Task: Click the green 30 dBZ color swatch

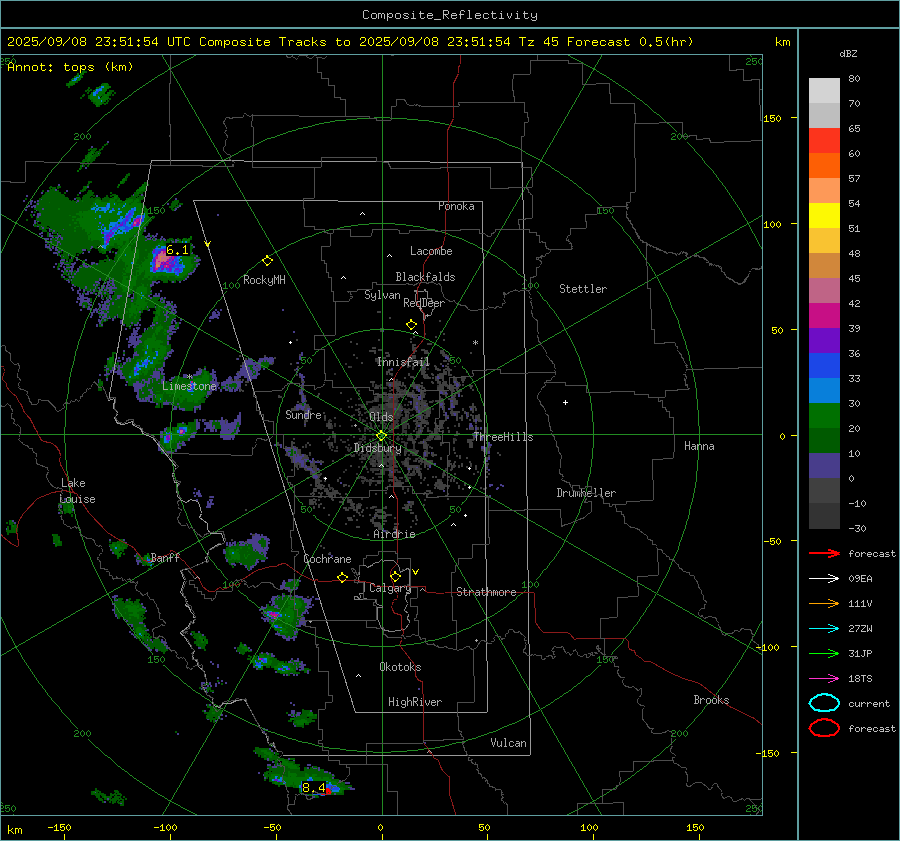Action: pos(824,416)
